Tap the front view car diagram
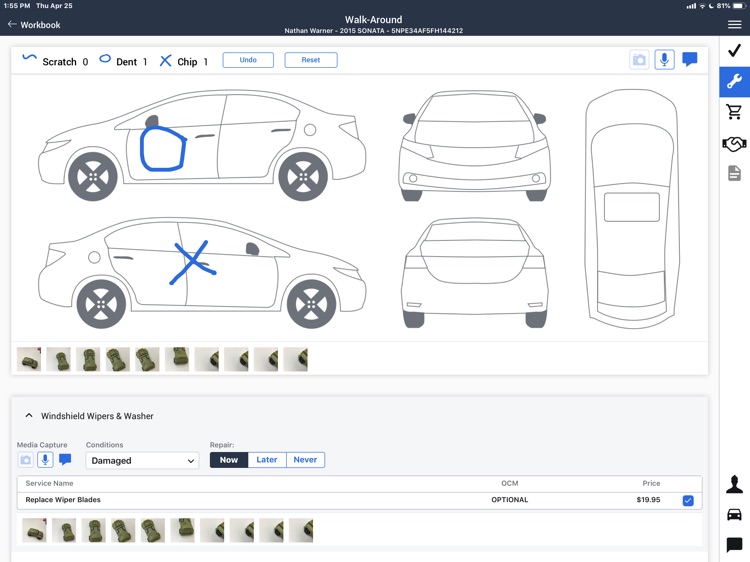750x562 pixels. tap(474, 145)
